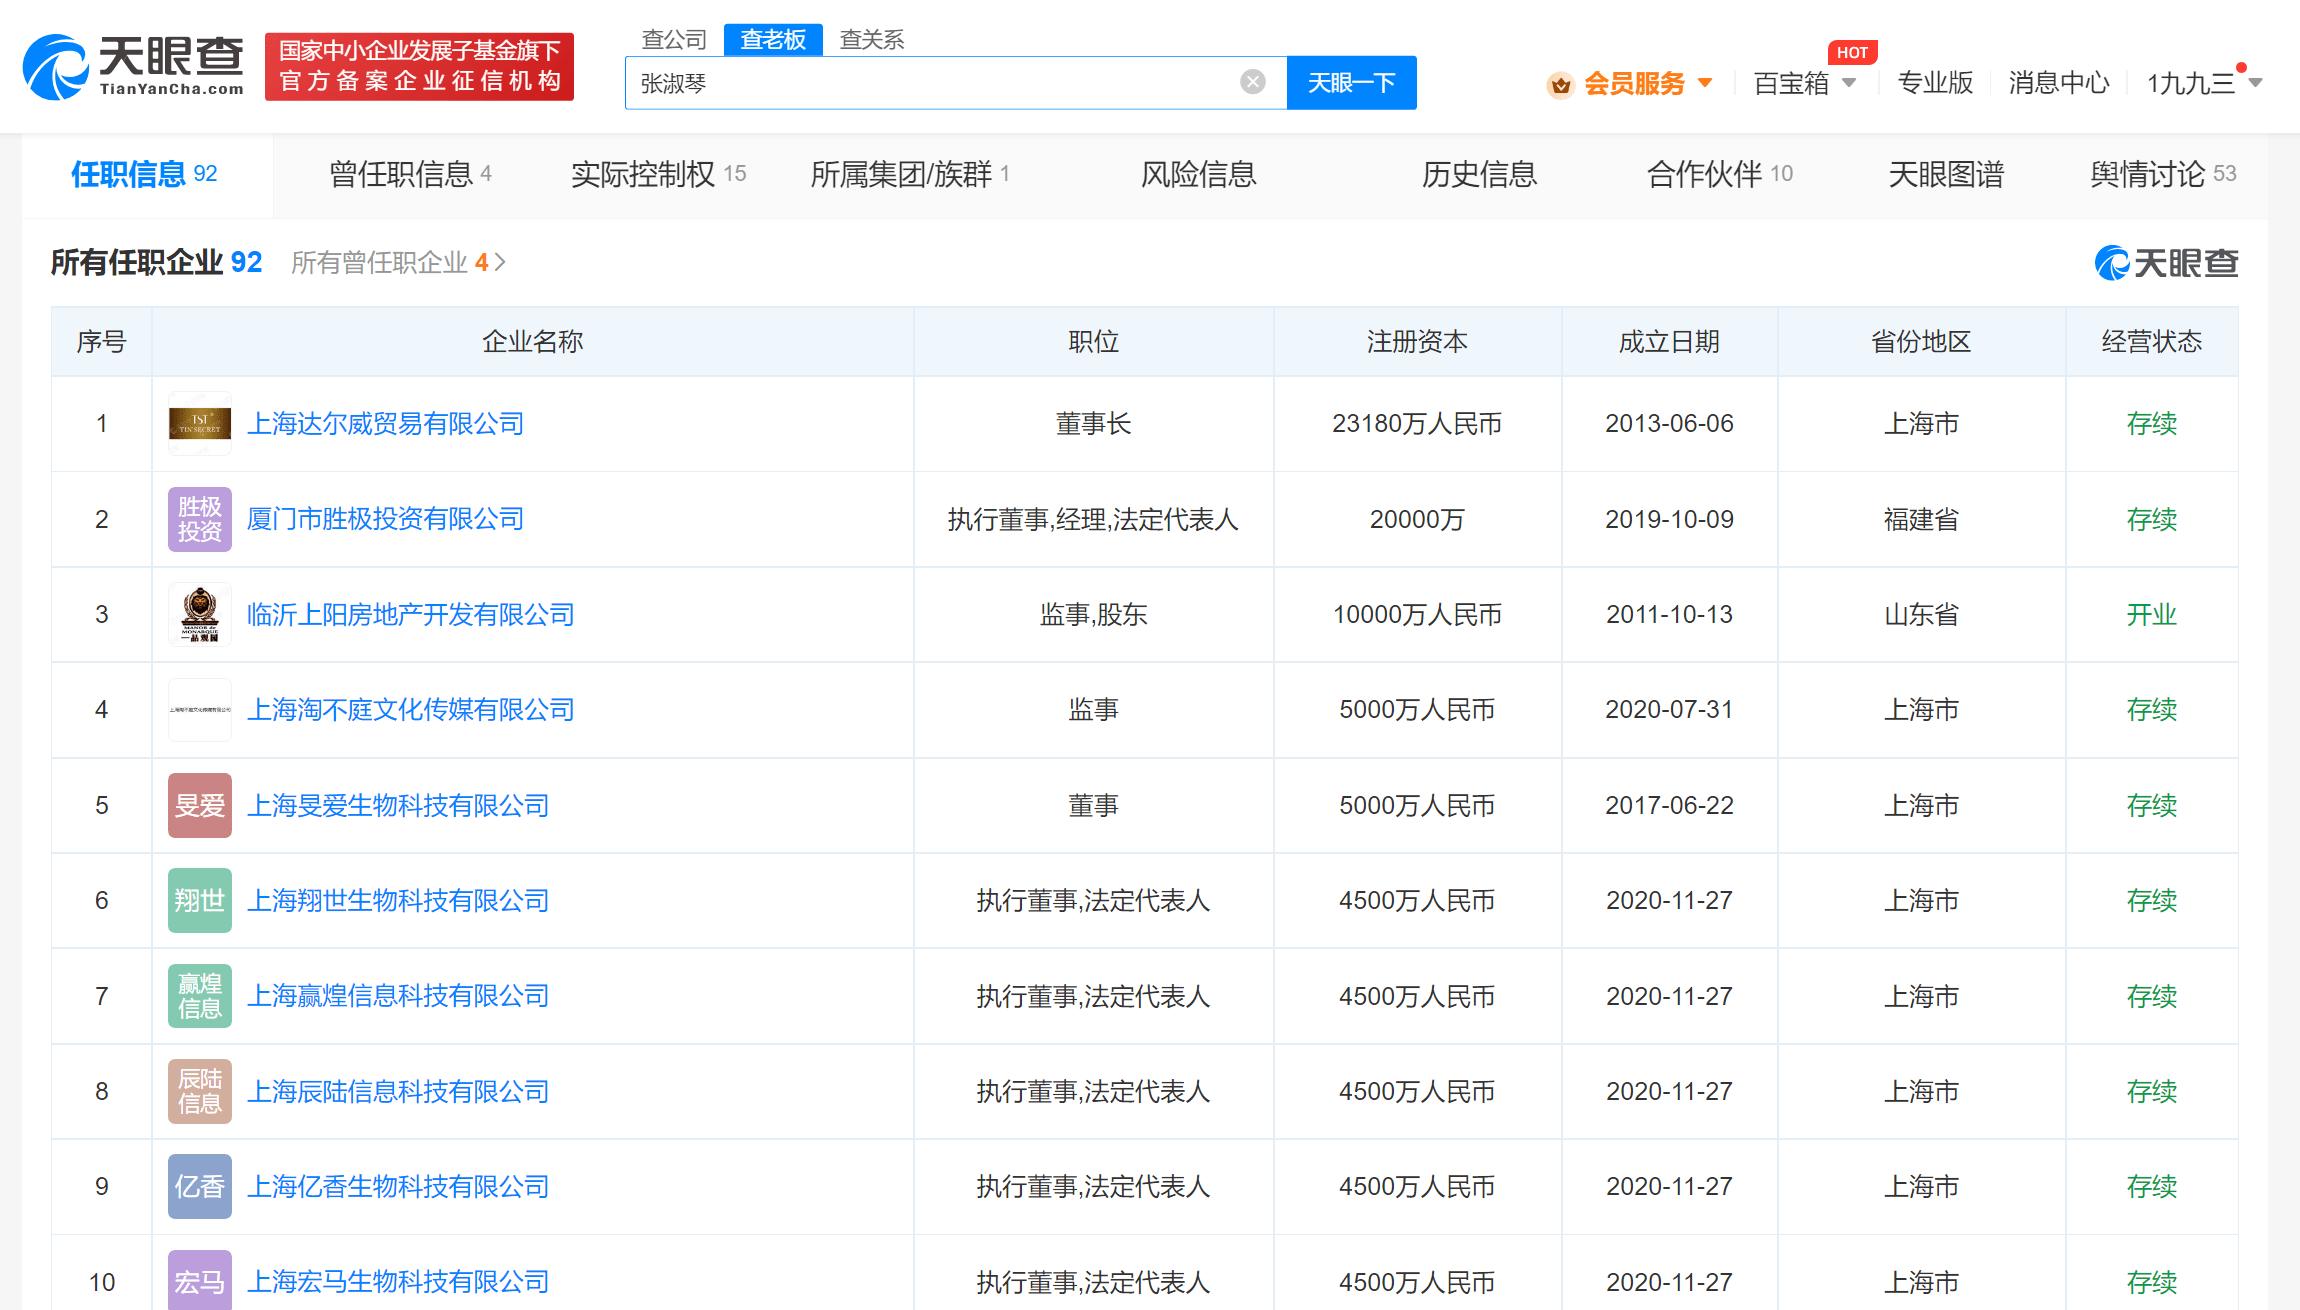Expand the 会员服务 dropdown menu
Image resolution: width=2300 pixels, height=1310 pixels.
coord(1705,83)
